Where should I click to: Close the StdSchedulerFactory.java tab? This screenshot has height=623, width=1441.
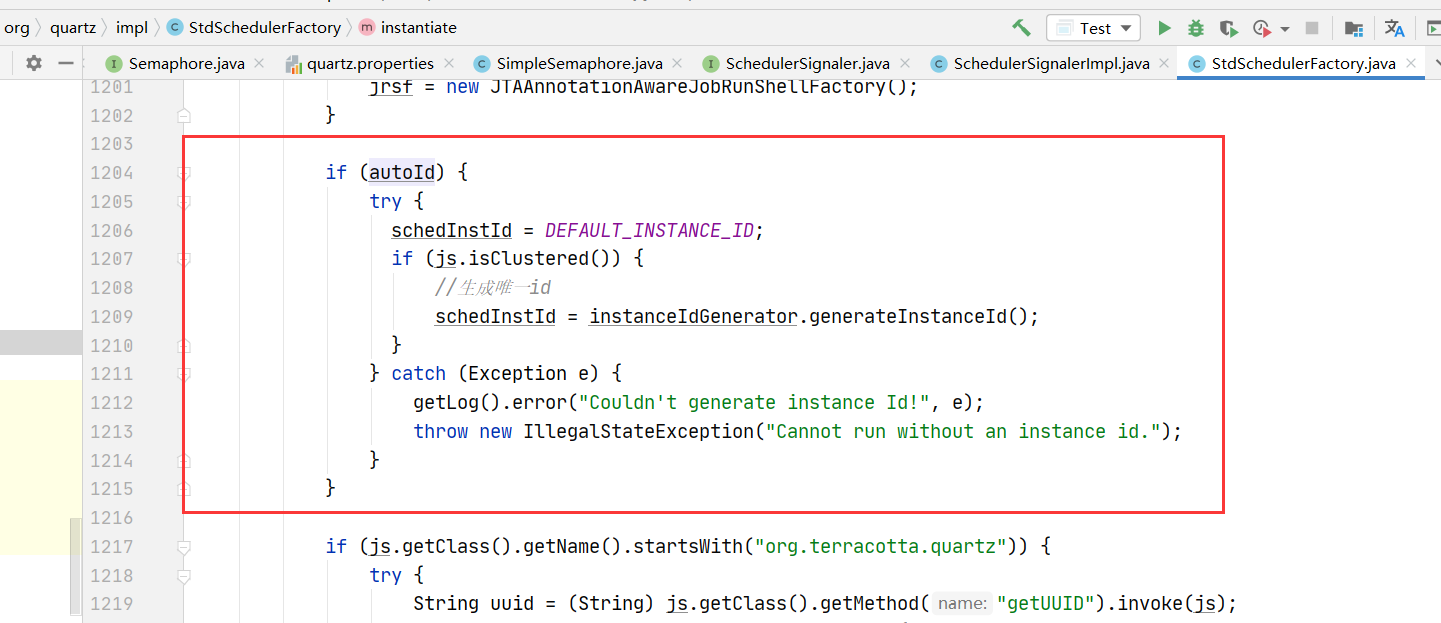pos(1411,64)
